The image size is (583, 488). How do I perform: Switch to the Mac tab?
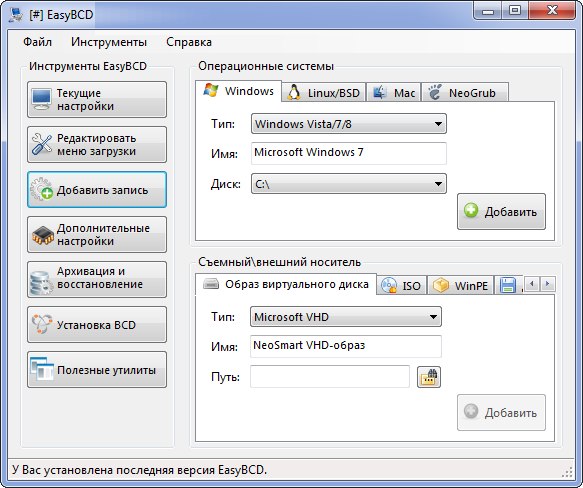tap(394, 93)
